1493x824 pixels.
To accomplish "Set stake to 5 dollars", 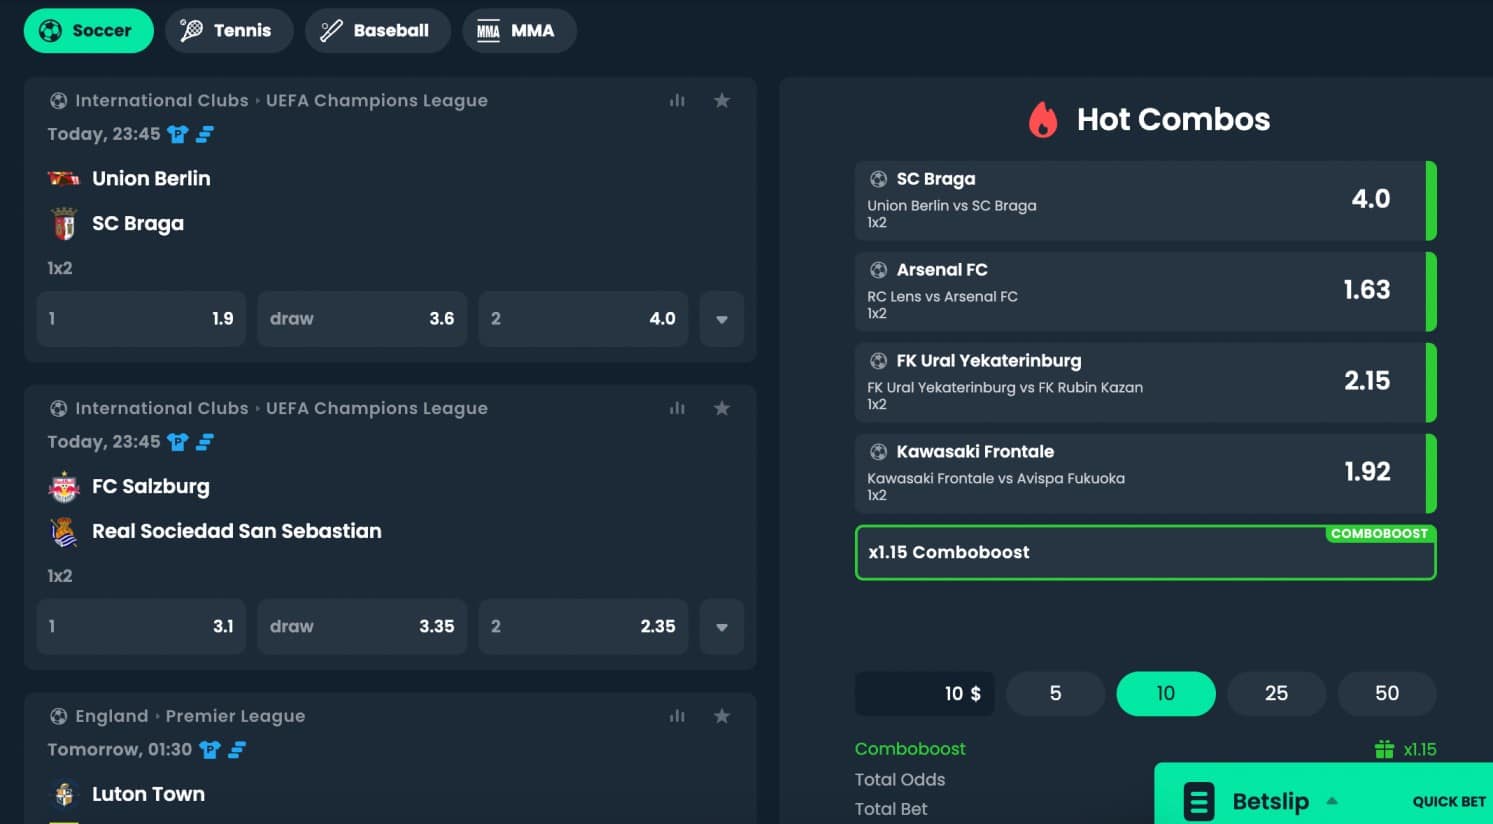I will (1055, 694).
